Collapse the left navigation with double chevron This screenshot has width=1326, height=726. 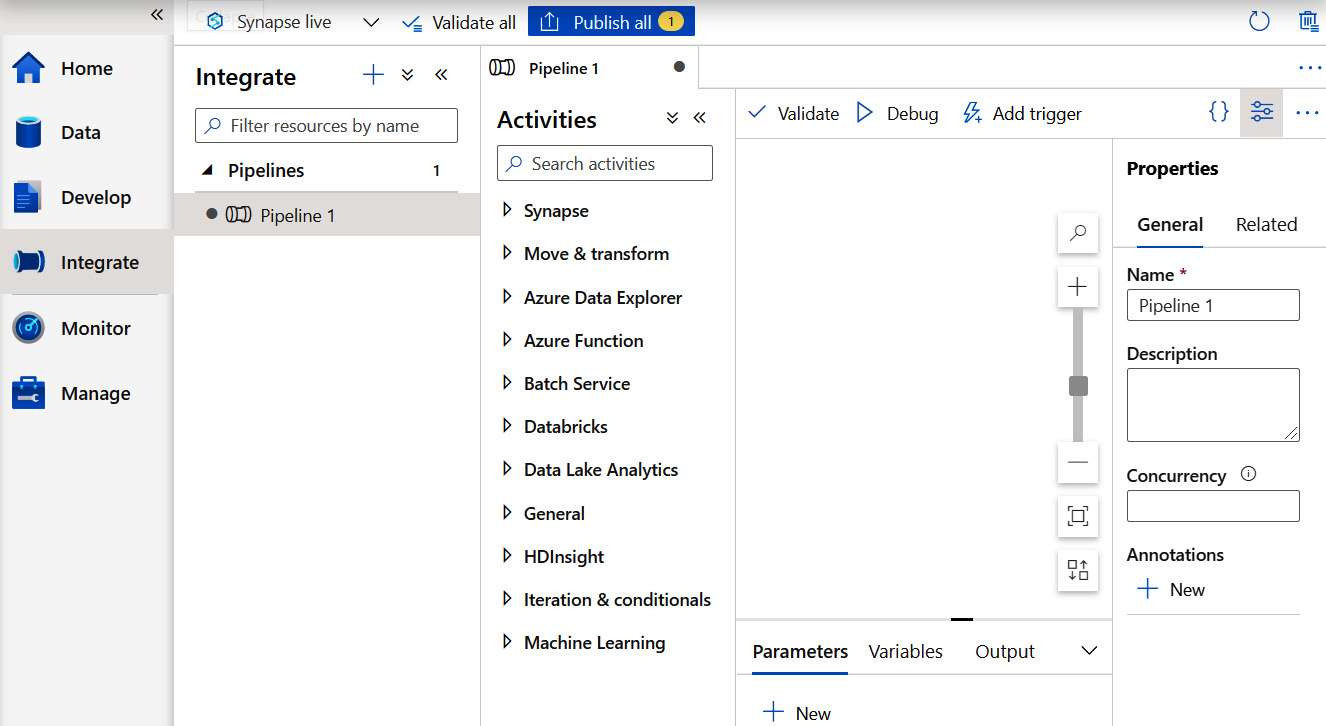point(157,14)
